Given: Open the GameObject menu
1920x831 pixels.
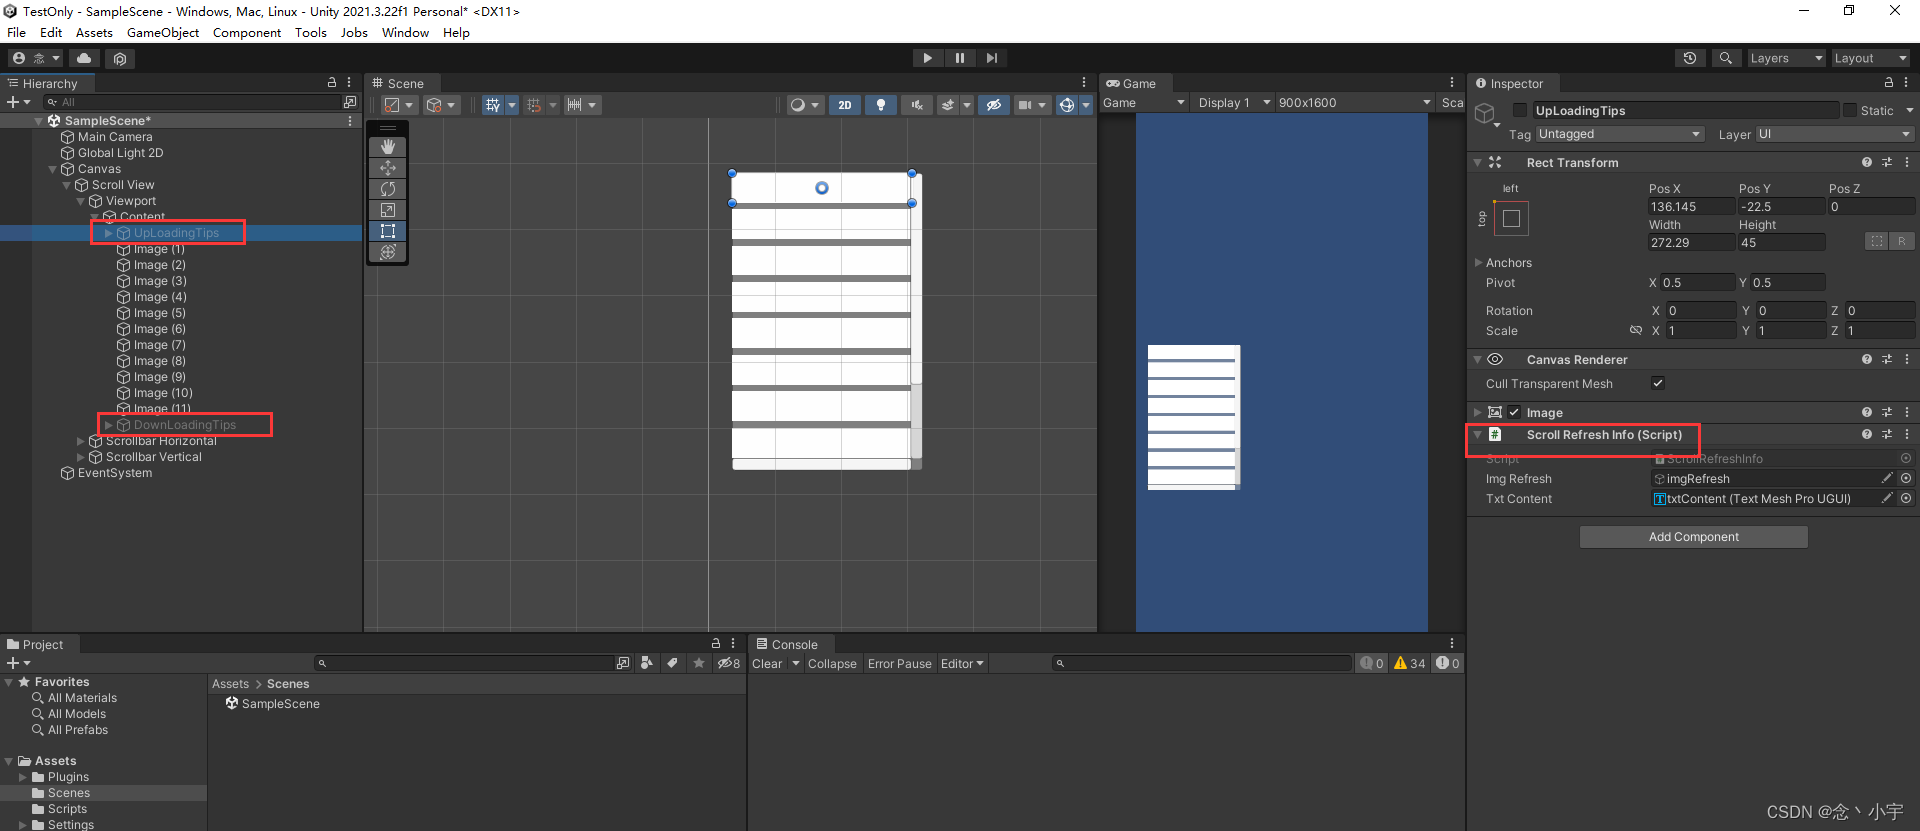Looking at the screenshot, I should point(163,32).
